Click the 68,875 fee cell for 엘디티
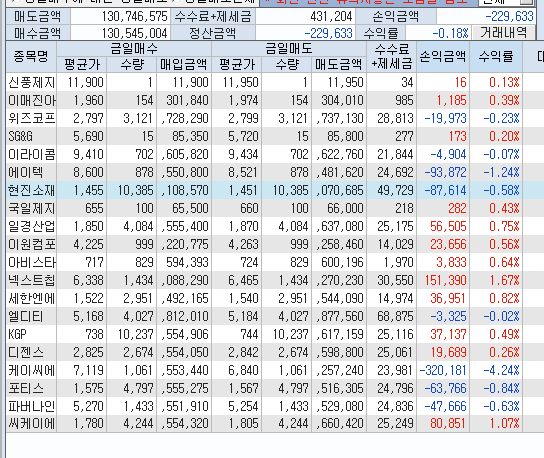This screenshot has width=544, height=458. [x=391, y=317]
